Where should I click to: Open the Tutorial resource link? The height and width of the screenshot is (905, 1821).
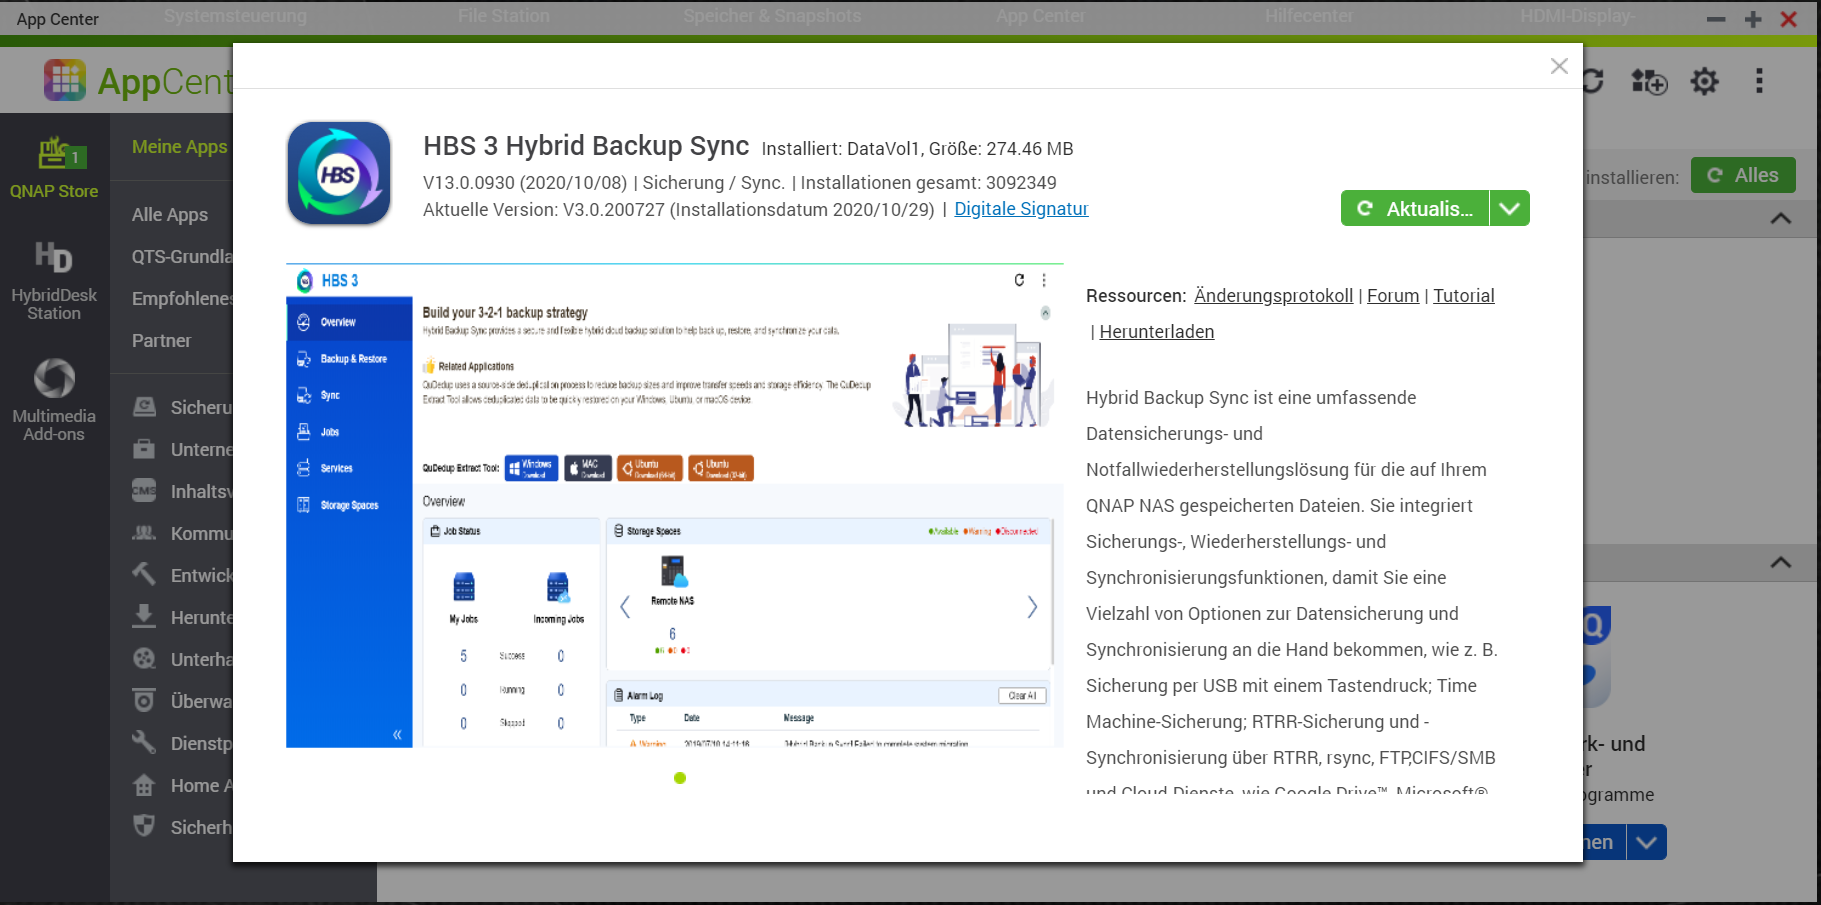pos(1463,296)
